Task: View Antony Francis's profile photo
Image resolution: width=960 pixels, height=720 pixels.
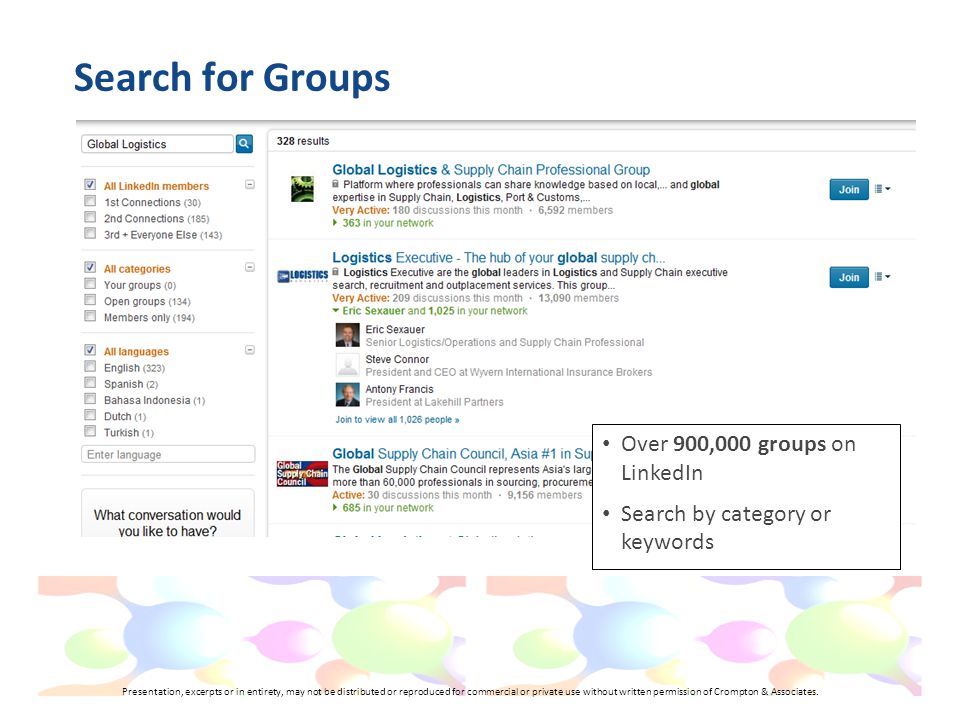Action: point(347,395)
